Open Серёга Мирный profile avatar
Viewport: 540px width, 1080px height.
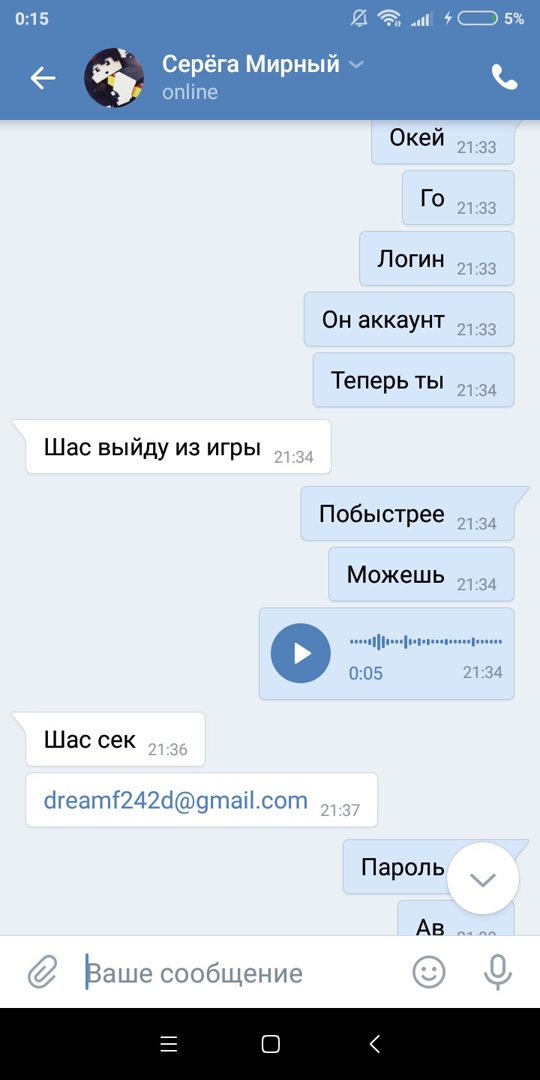pyautogui.click(x=114, y=78)
